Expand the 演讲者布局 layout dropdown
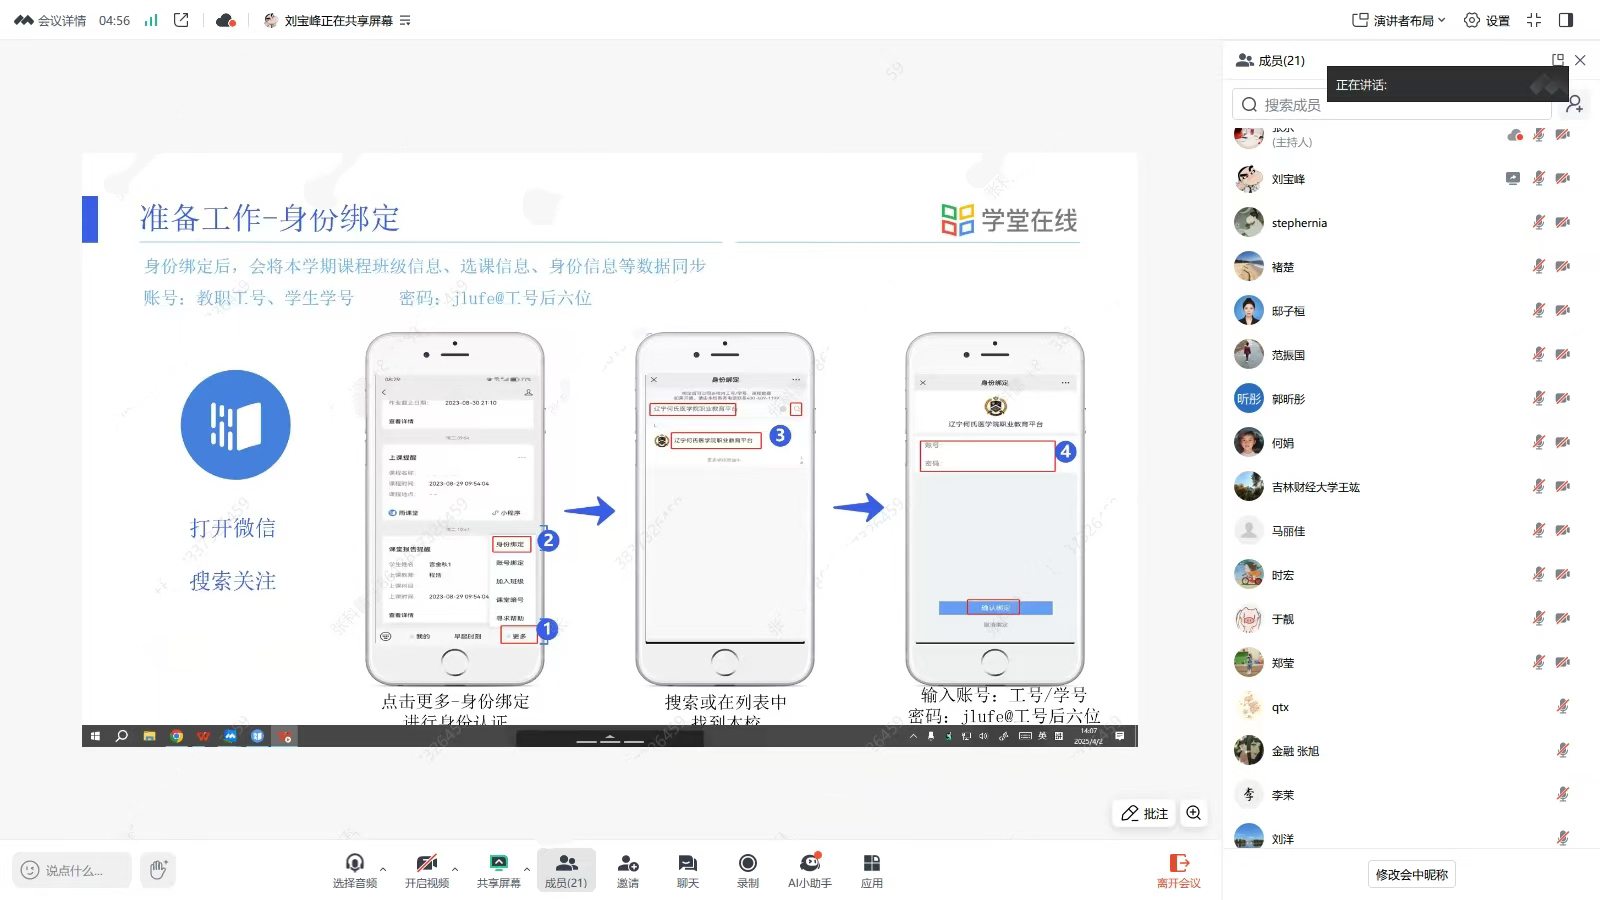The image size is (1600, 900). tap(1398, 20)
